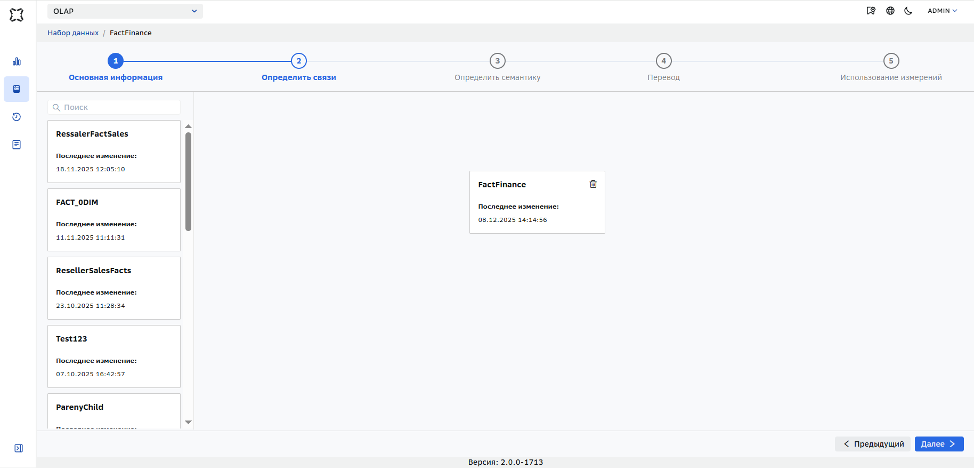
Task: Open the datasets sidebar icon
Action: point(17,89)
